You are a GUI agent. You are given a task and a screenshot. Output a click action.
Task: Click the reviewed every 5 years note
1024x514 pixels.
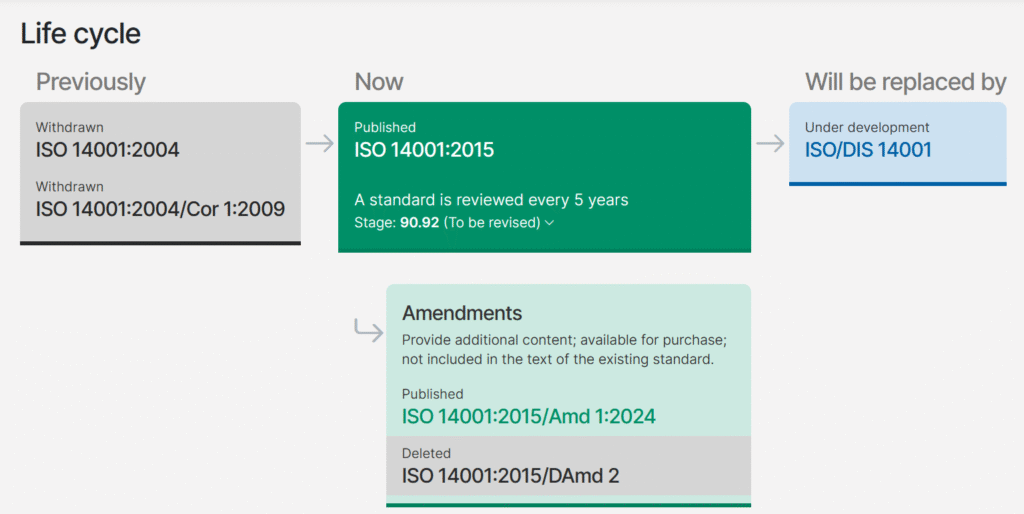click(491, 199)
